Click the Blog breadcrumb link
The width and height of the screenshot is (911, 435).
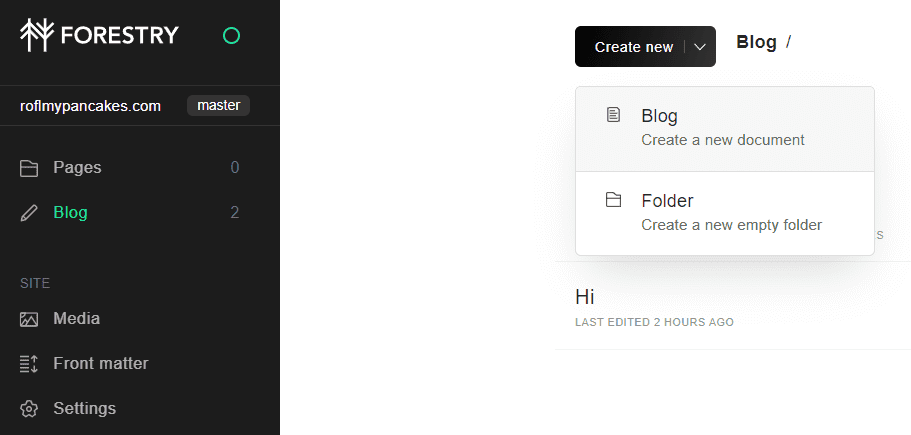coord(756,42)
